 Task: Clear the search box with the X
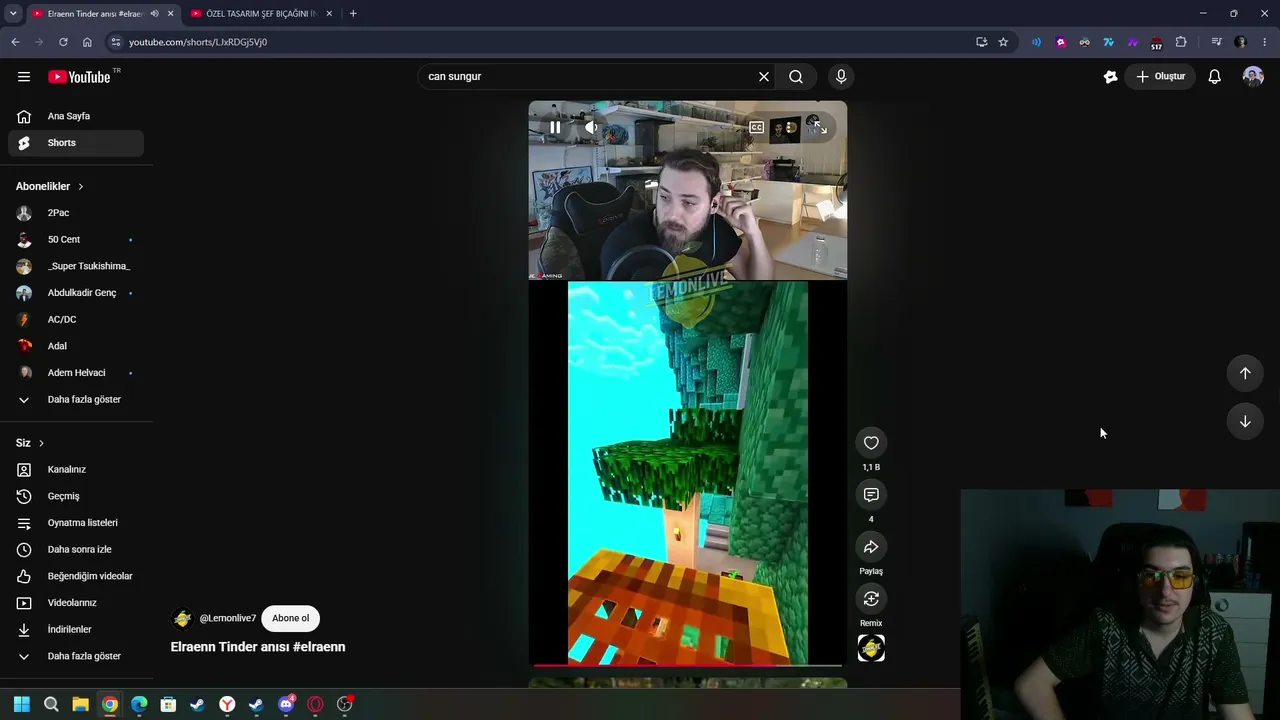(x=764, y=77)
